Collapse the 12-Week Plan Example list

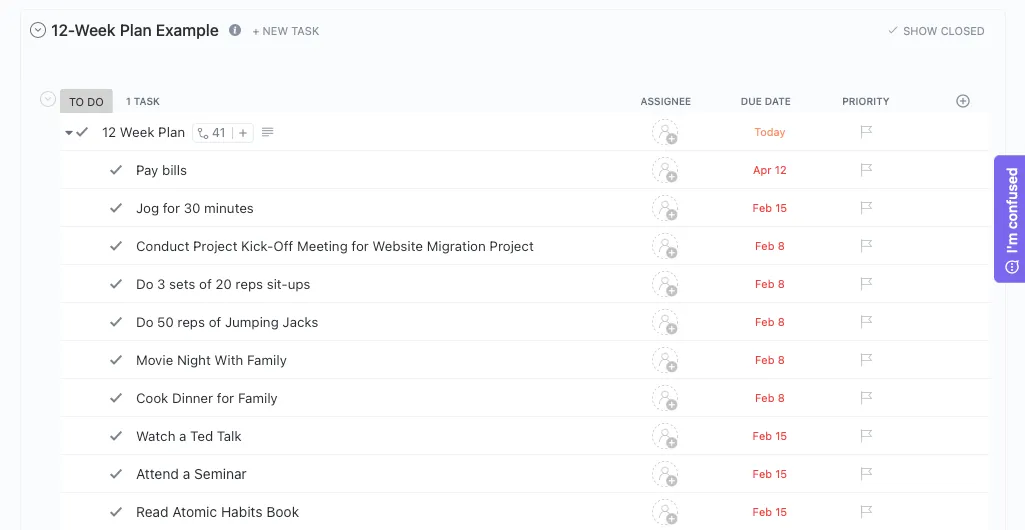[38, 30]
